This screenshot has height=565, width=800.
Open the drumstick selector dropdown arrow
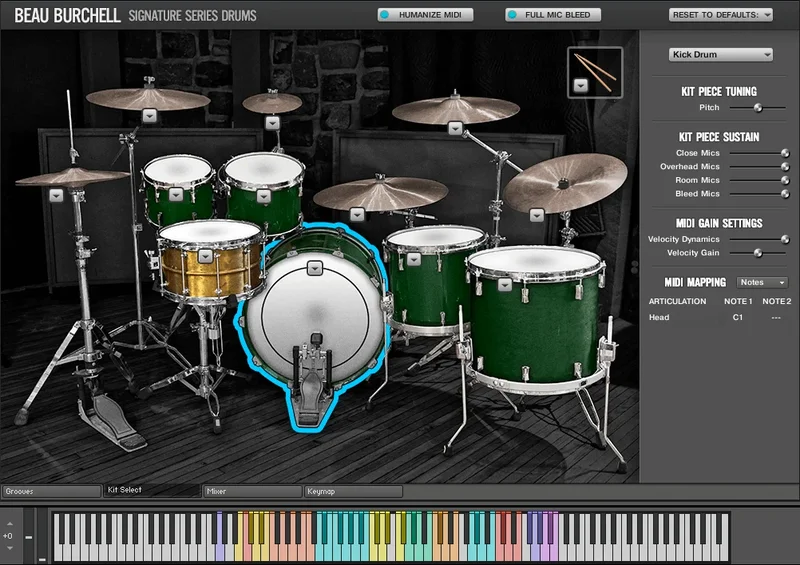point(581,85)
